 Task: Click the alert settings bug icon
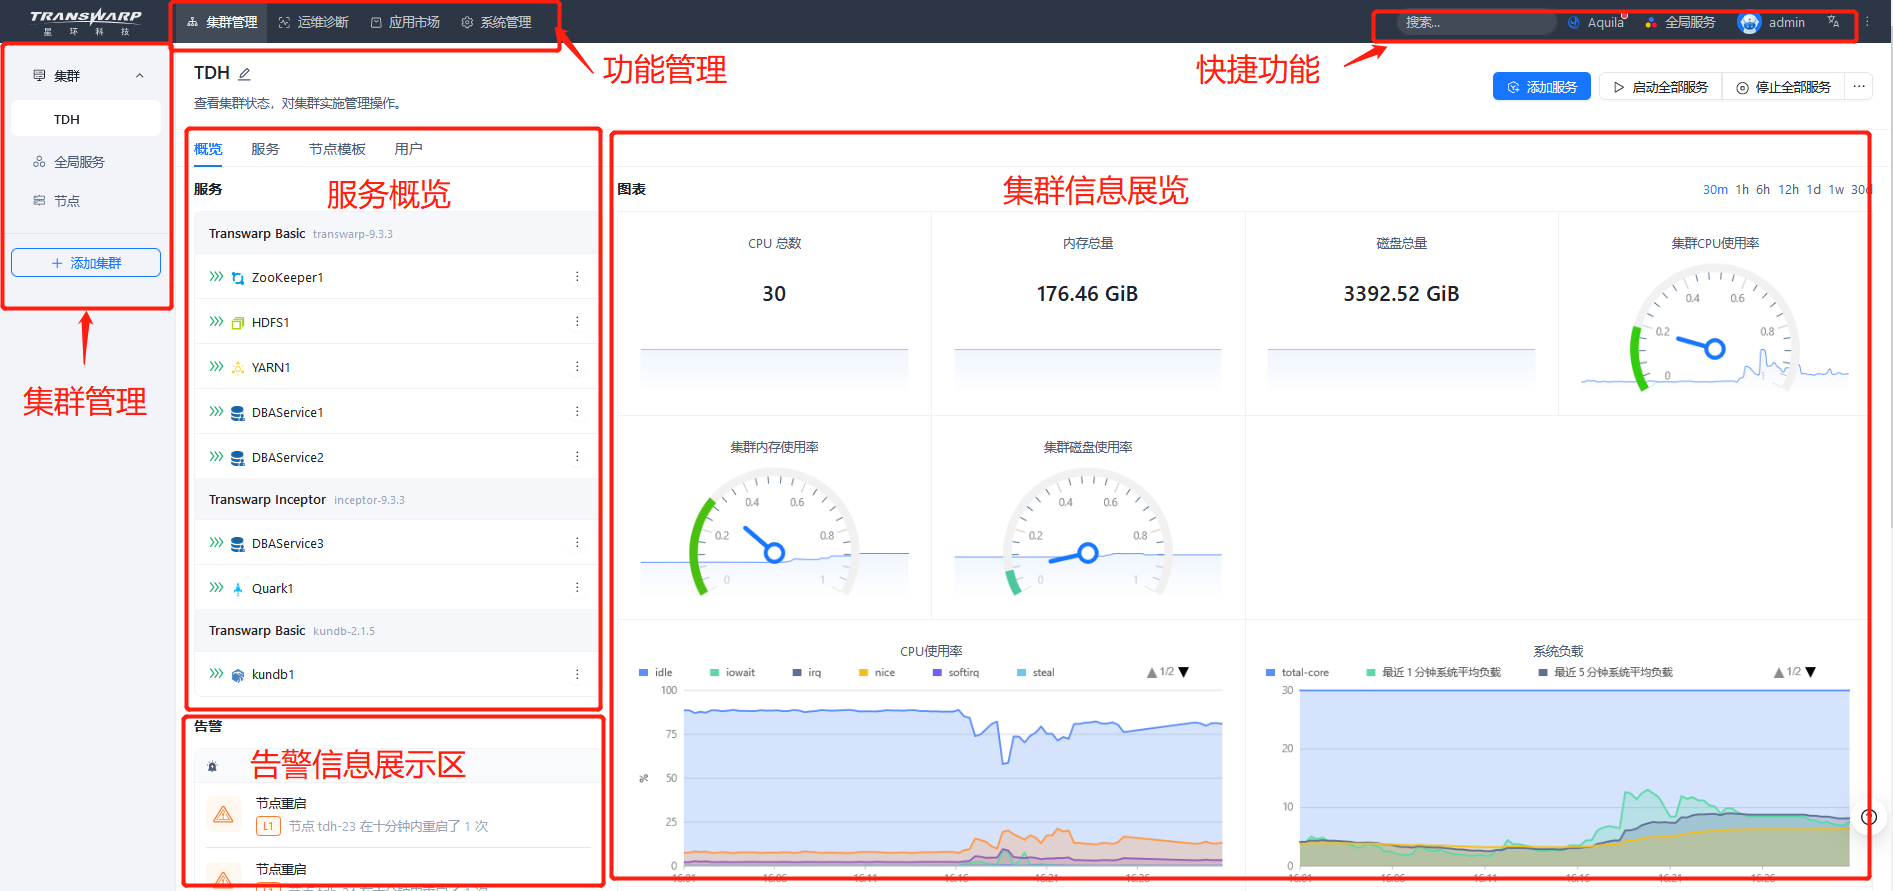(212, 767)
